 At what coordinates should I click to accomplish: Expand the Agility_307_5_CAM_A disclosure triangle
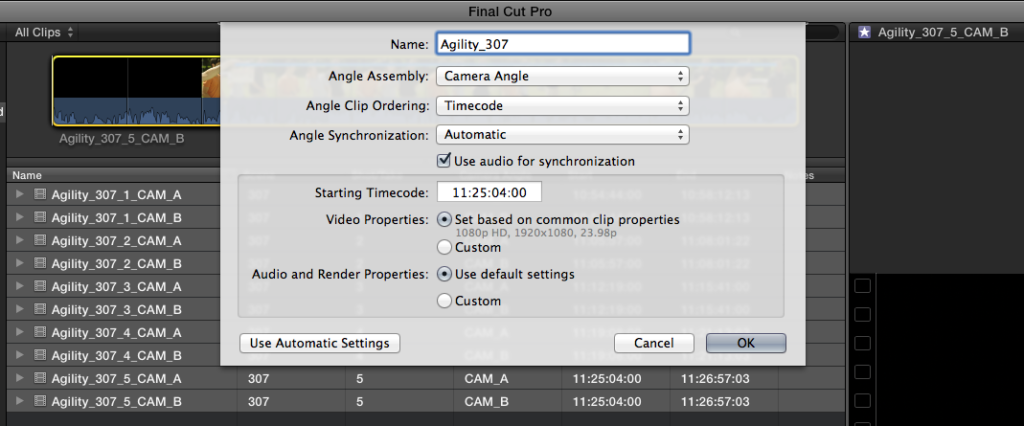pos(20,378)
